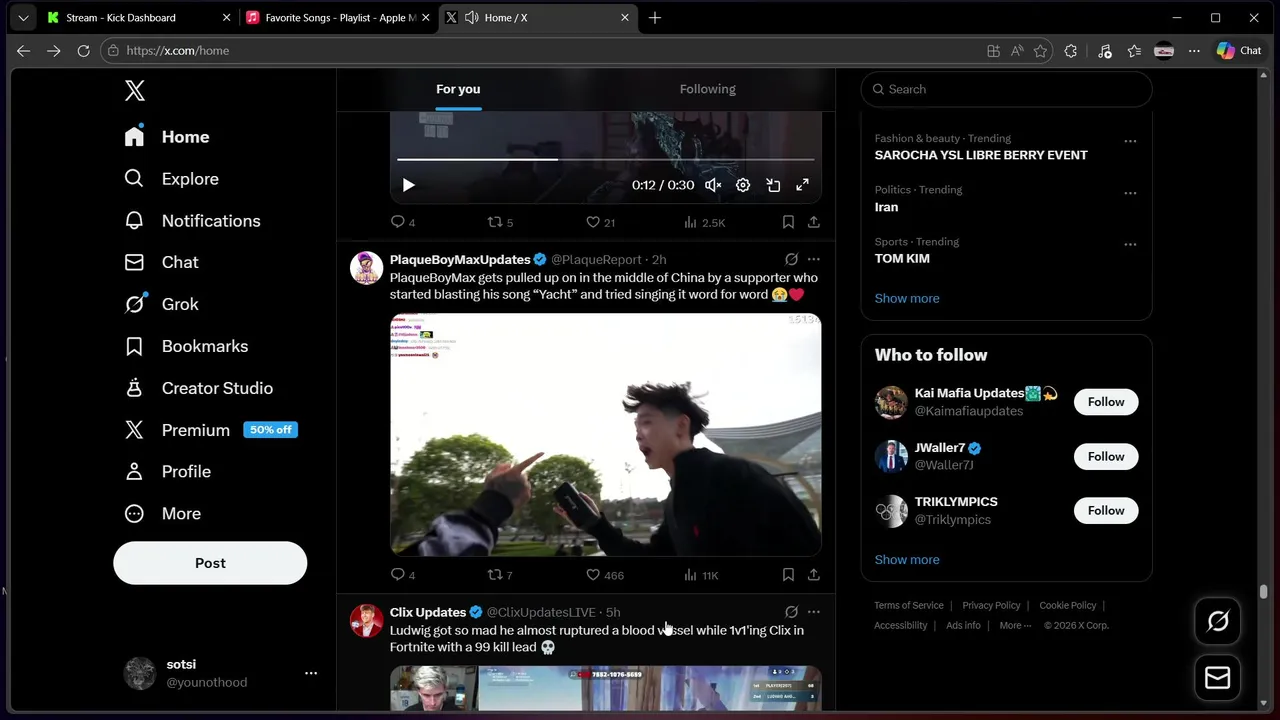The width and height of the screenshot is (1280, 720).
Task: Open Copilot Chat in browser
Action: point(1239,51)
